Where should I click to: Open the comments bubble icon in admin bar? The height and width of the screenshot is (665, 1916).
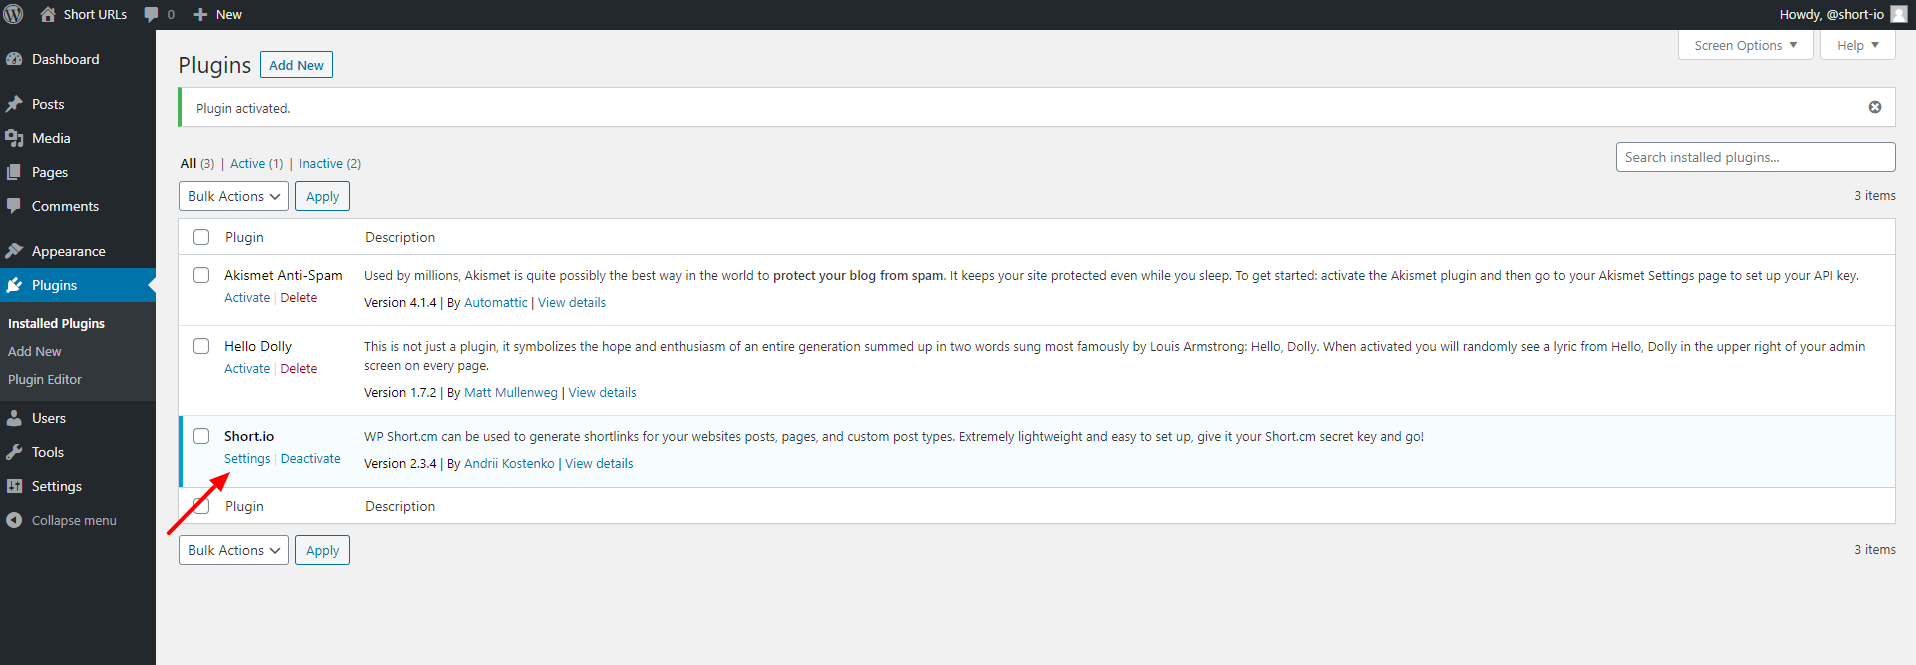151,15
